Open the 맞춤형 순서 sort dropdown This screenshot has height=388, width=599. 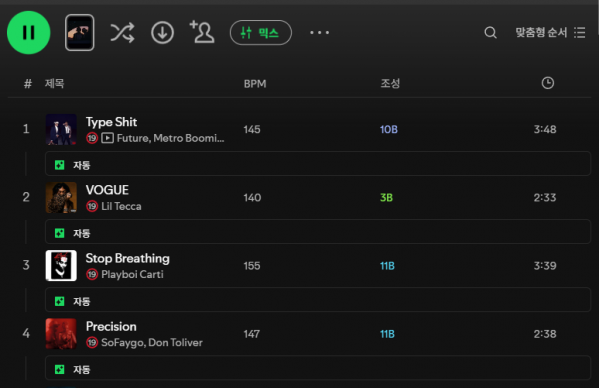(x=550, y=32)
